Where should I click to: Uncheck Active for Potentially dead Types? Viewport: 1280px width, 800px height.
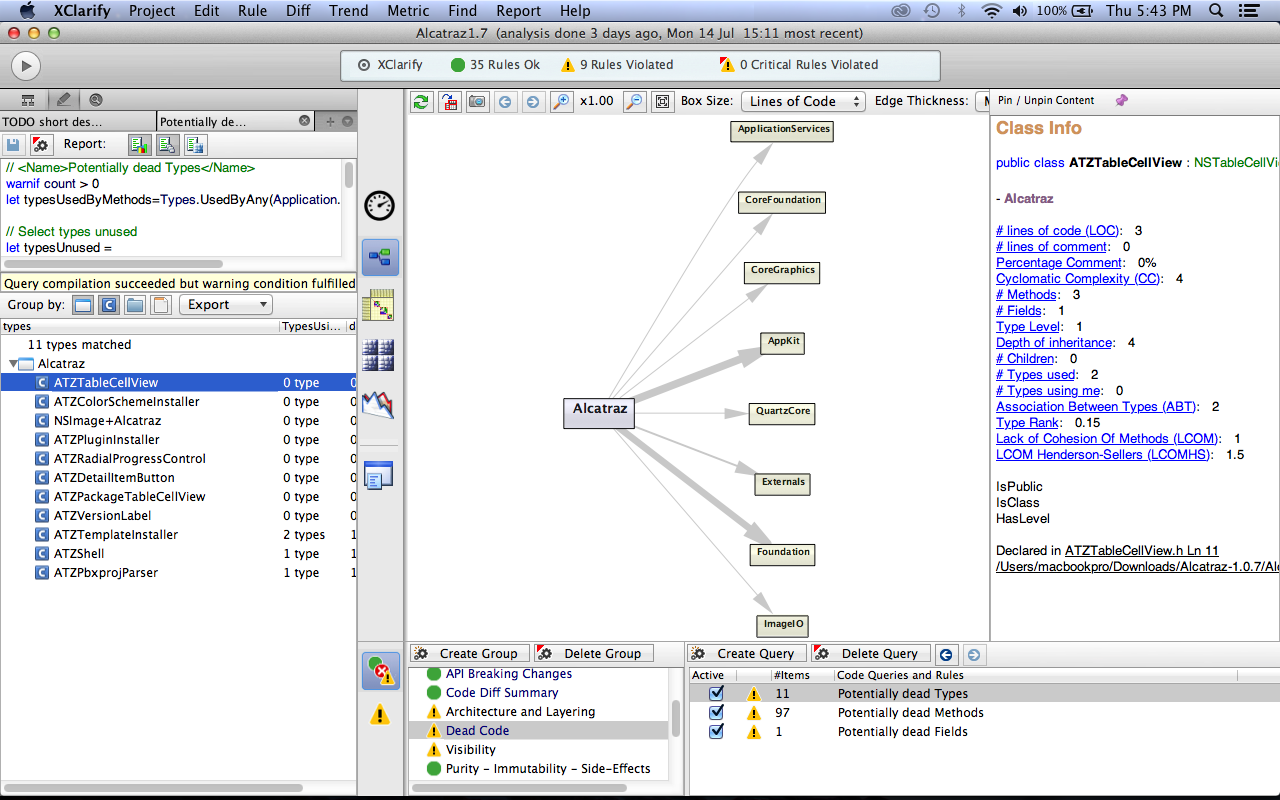point(716,693)
